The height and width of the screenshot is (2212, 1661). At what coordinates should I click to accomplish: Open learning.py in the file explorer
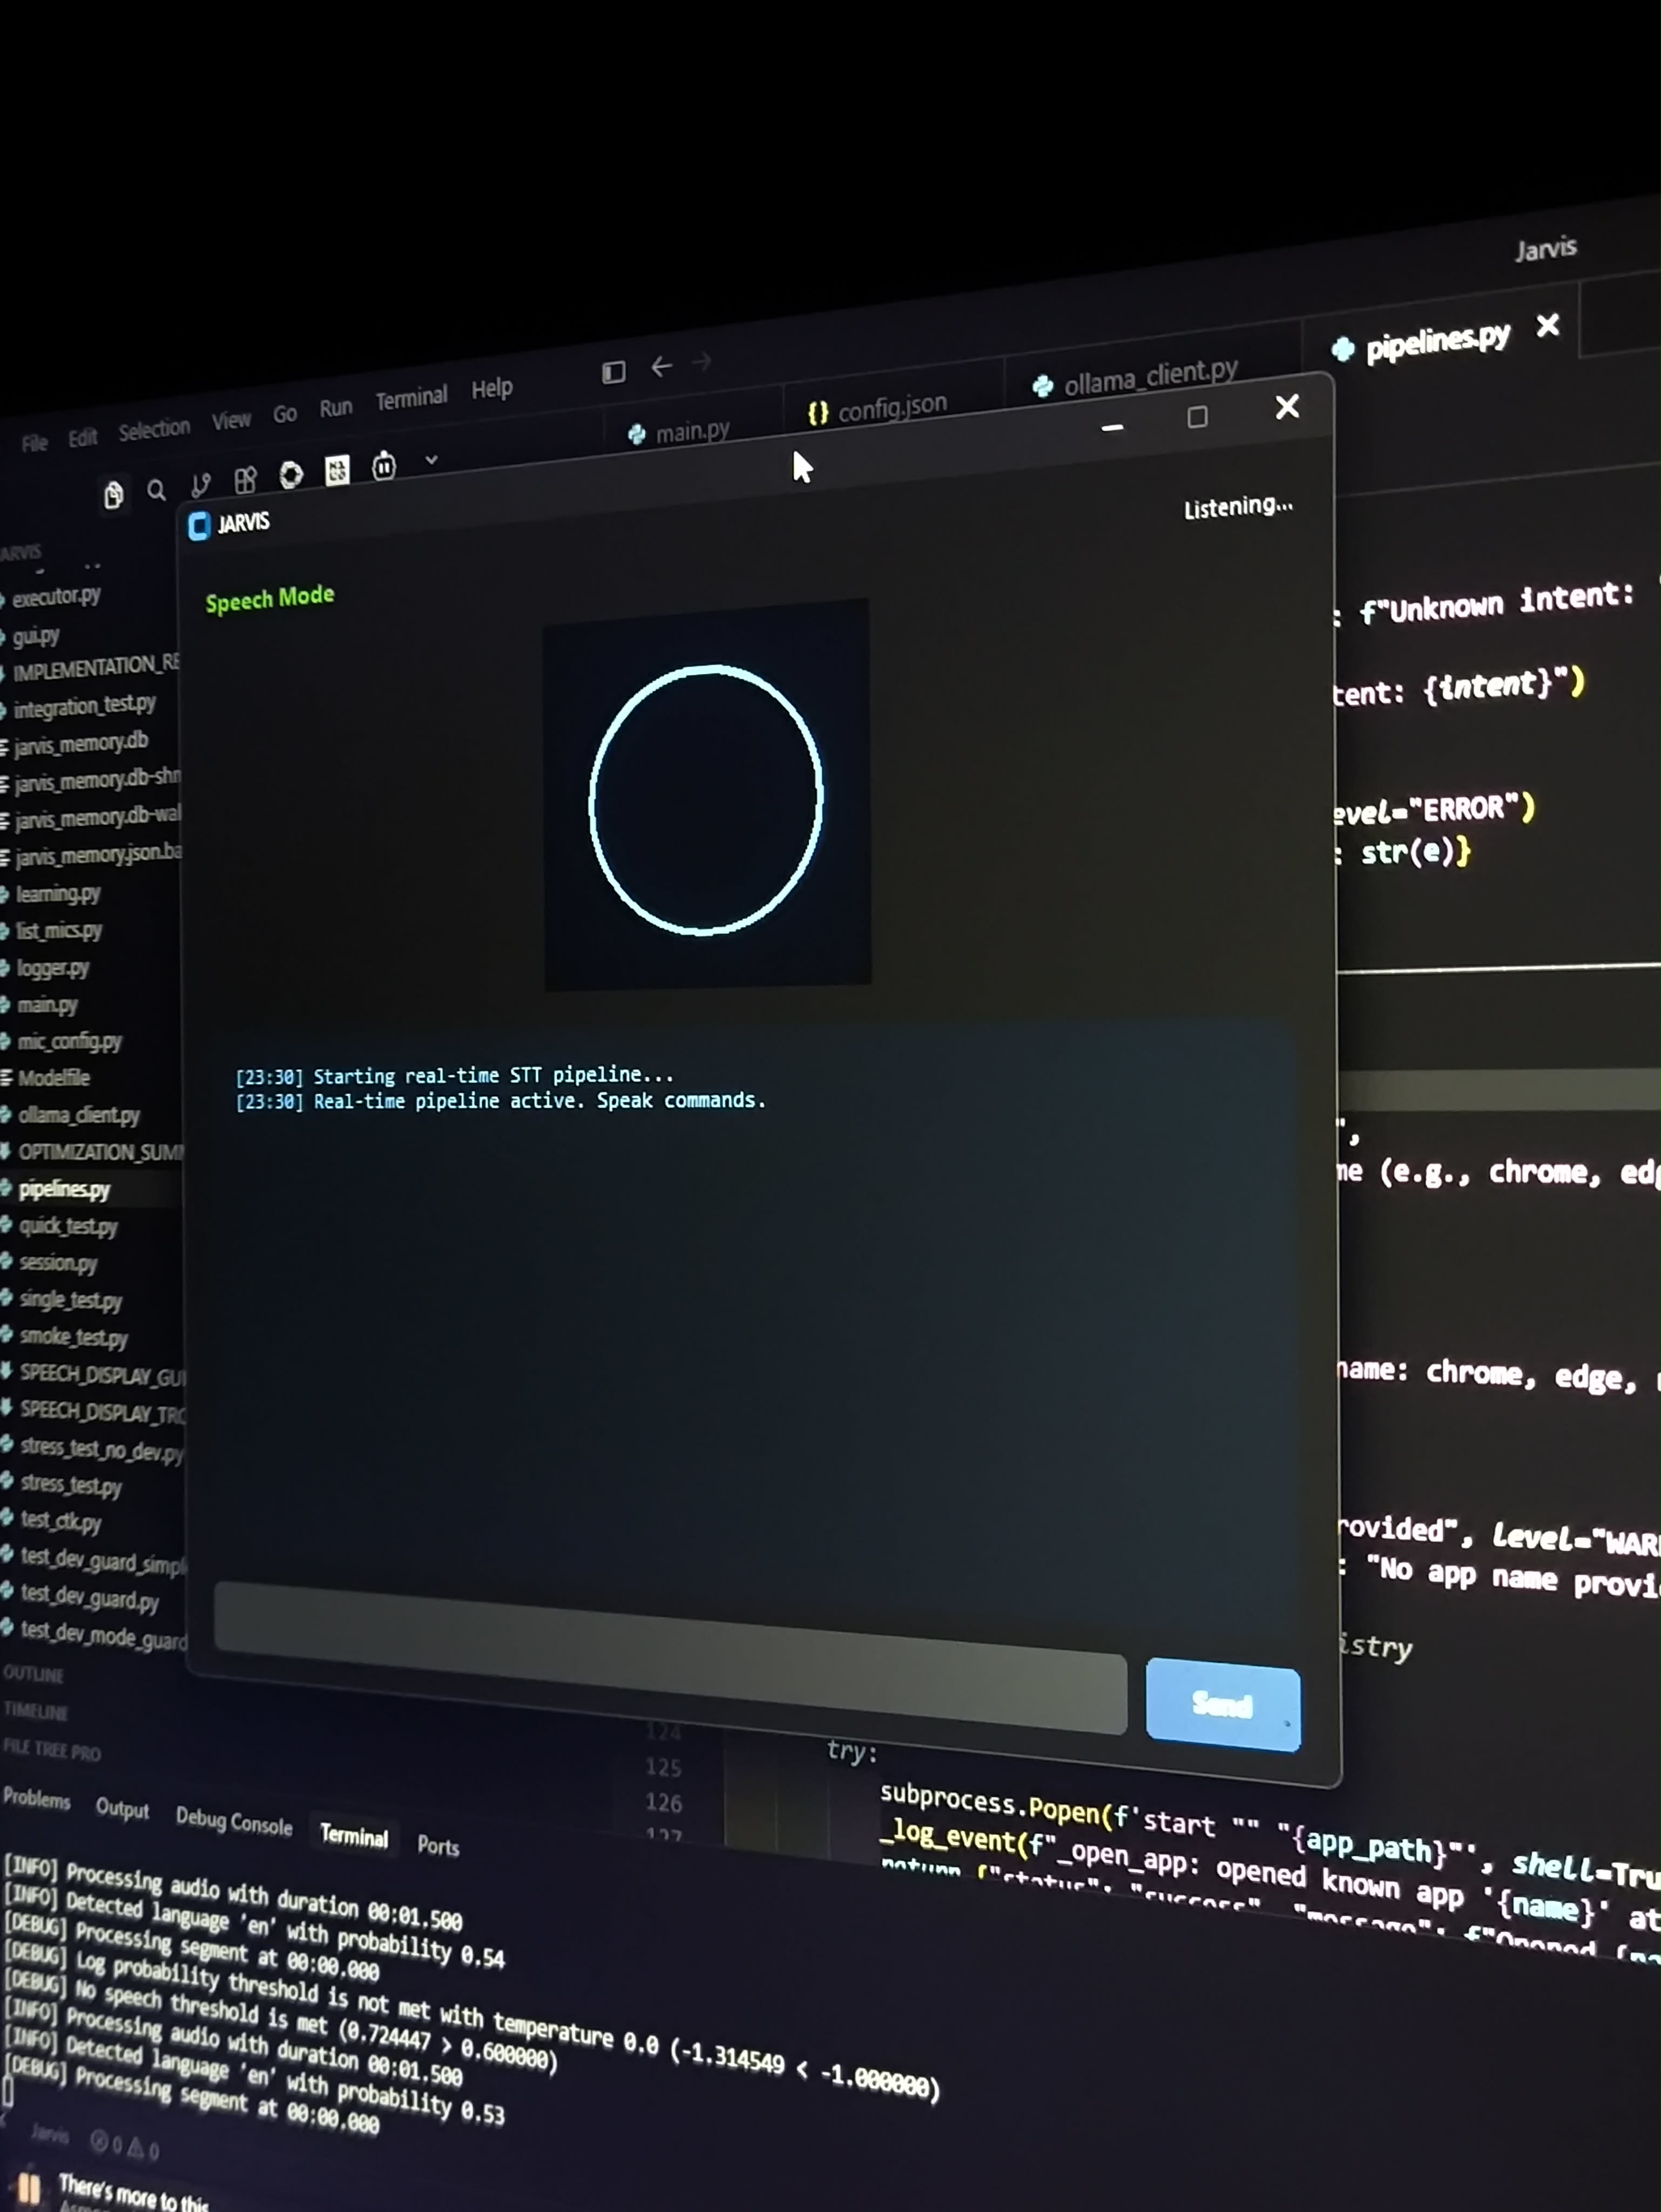(x=57, y=893)
